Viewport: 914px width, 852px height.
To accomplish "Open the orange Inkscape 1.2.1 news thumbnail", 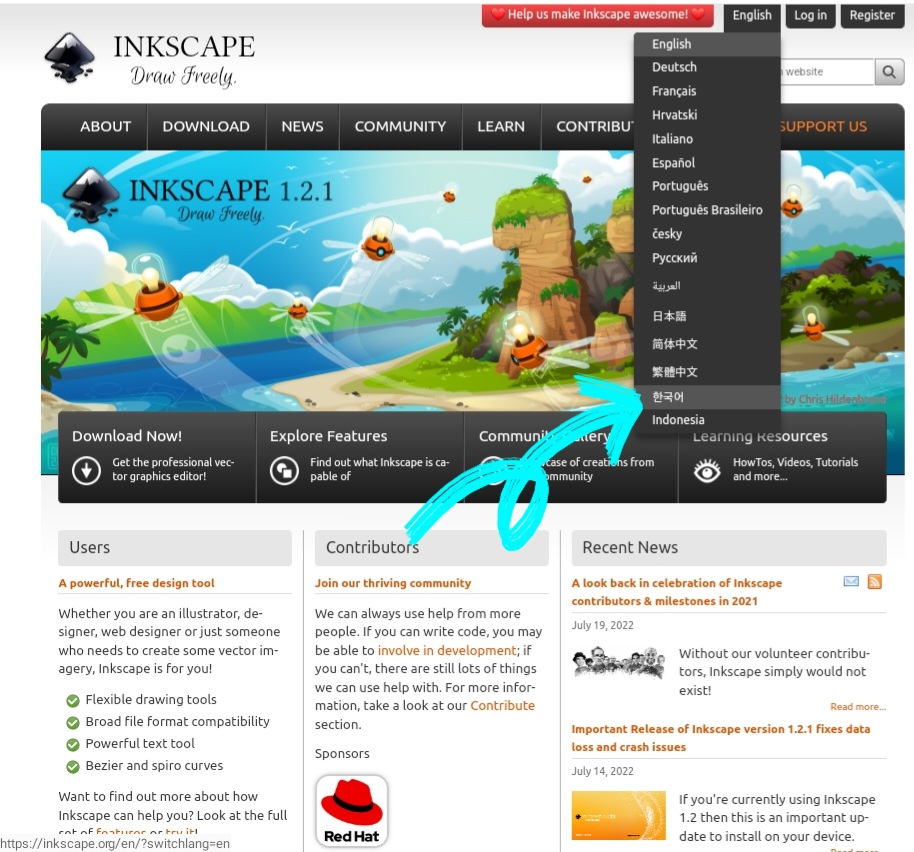I will 618,815.
